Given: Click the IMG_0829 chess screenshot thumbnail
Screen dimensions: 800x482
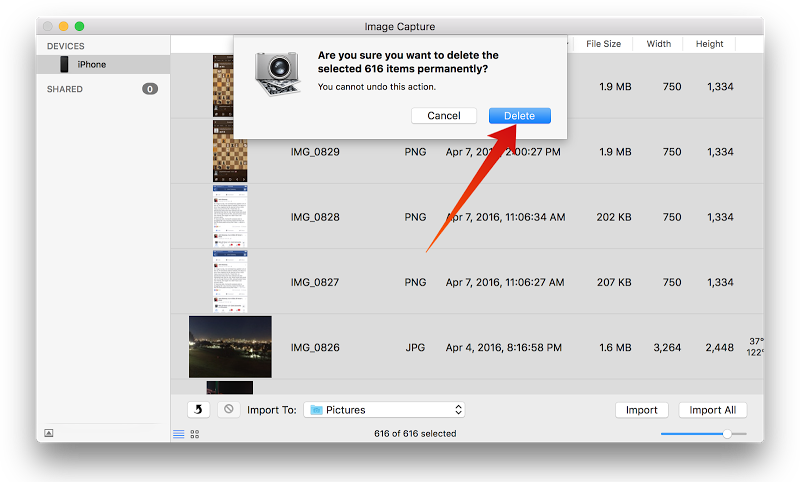Looking at the screenshot, I should pos(230,152).
